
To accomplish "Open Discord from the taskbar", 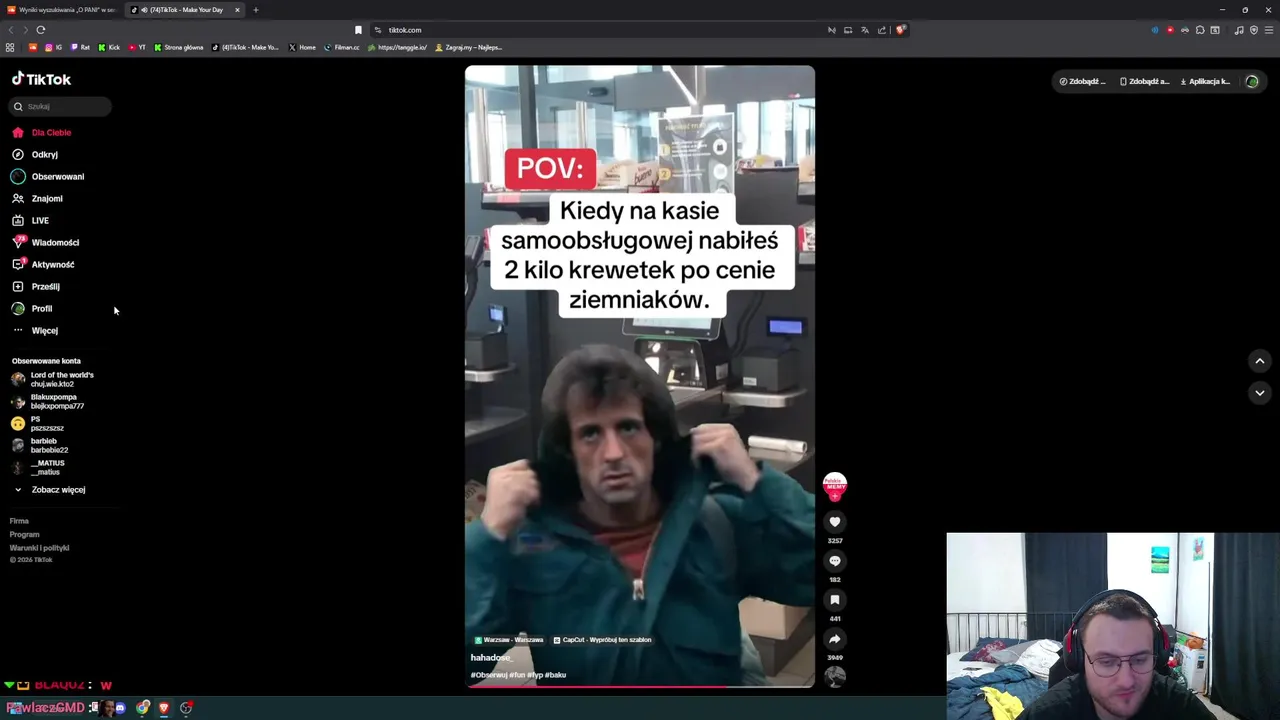I will point(120,708).
